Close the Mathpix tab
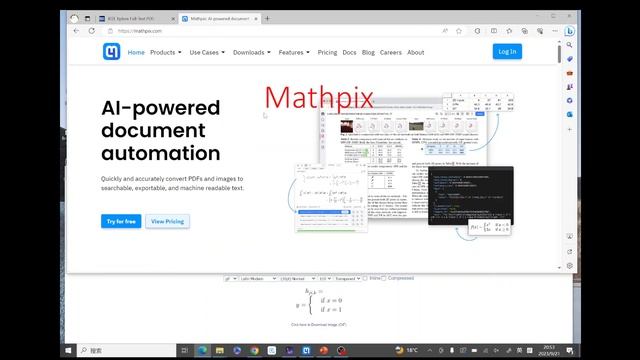This screenshot has height=360, width=640. [x=256, y=18]
